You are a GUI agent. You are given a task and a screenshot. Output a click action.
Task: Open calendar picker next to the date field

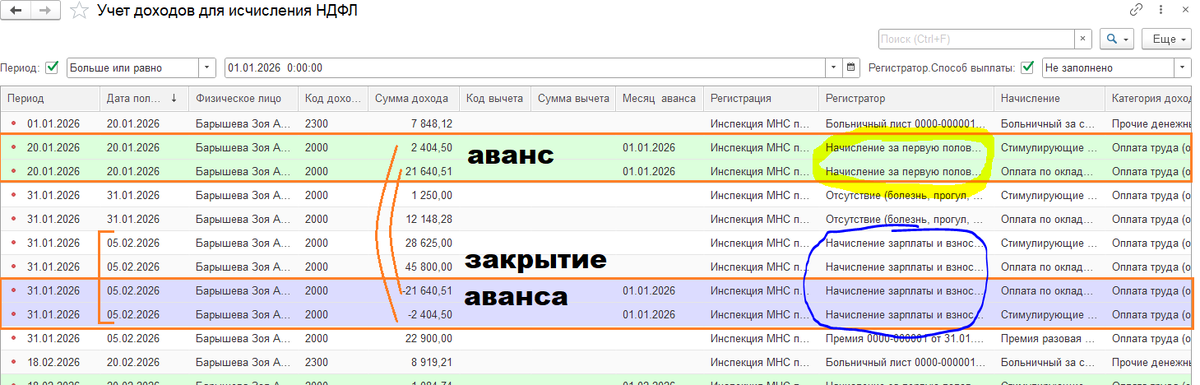(x=851, y=68)
